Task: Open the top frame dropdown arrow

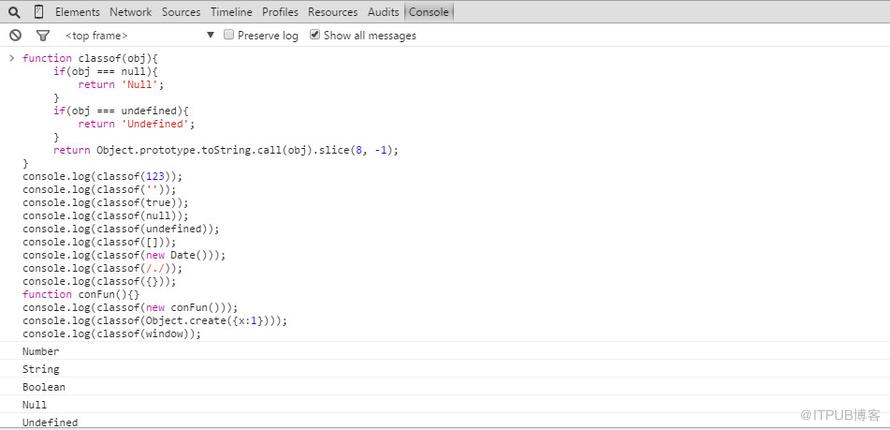Action: point(210,35)
